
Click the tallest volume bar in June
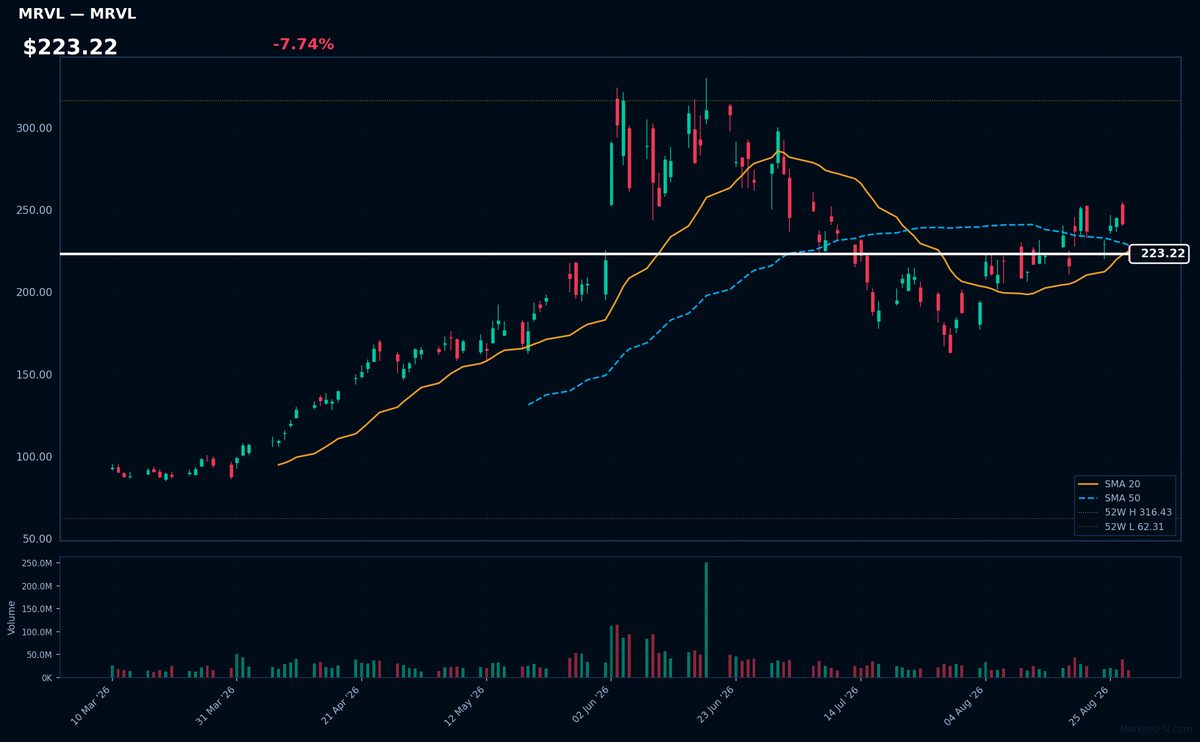(x=706, y=620)
